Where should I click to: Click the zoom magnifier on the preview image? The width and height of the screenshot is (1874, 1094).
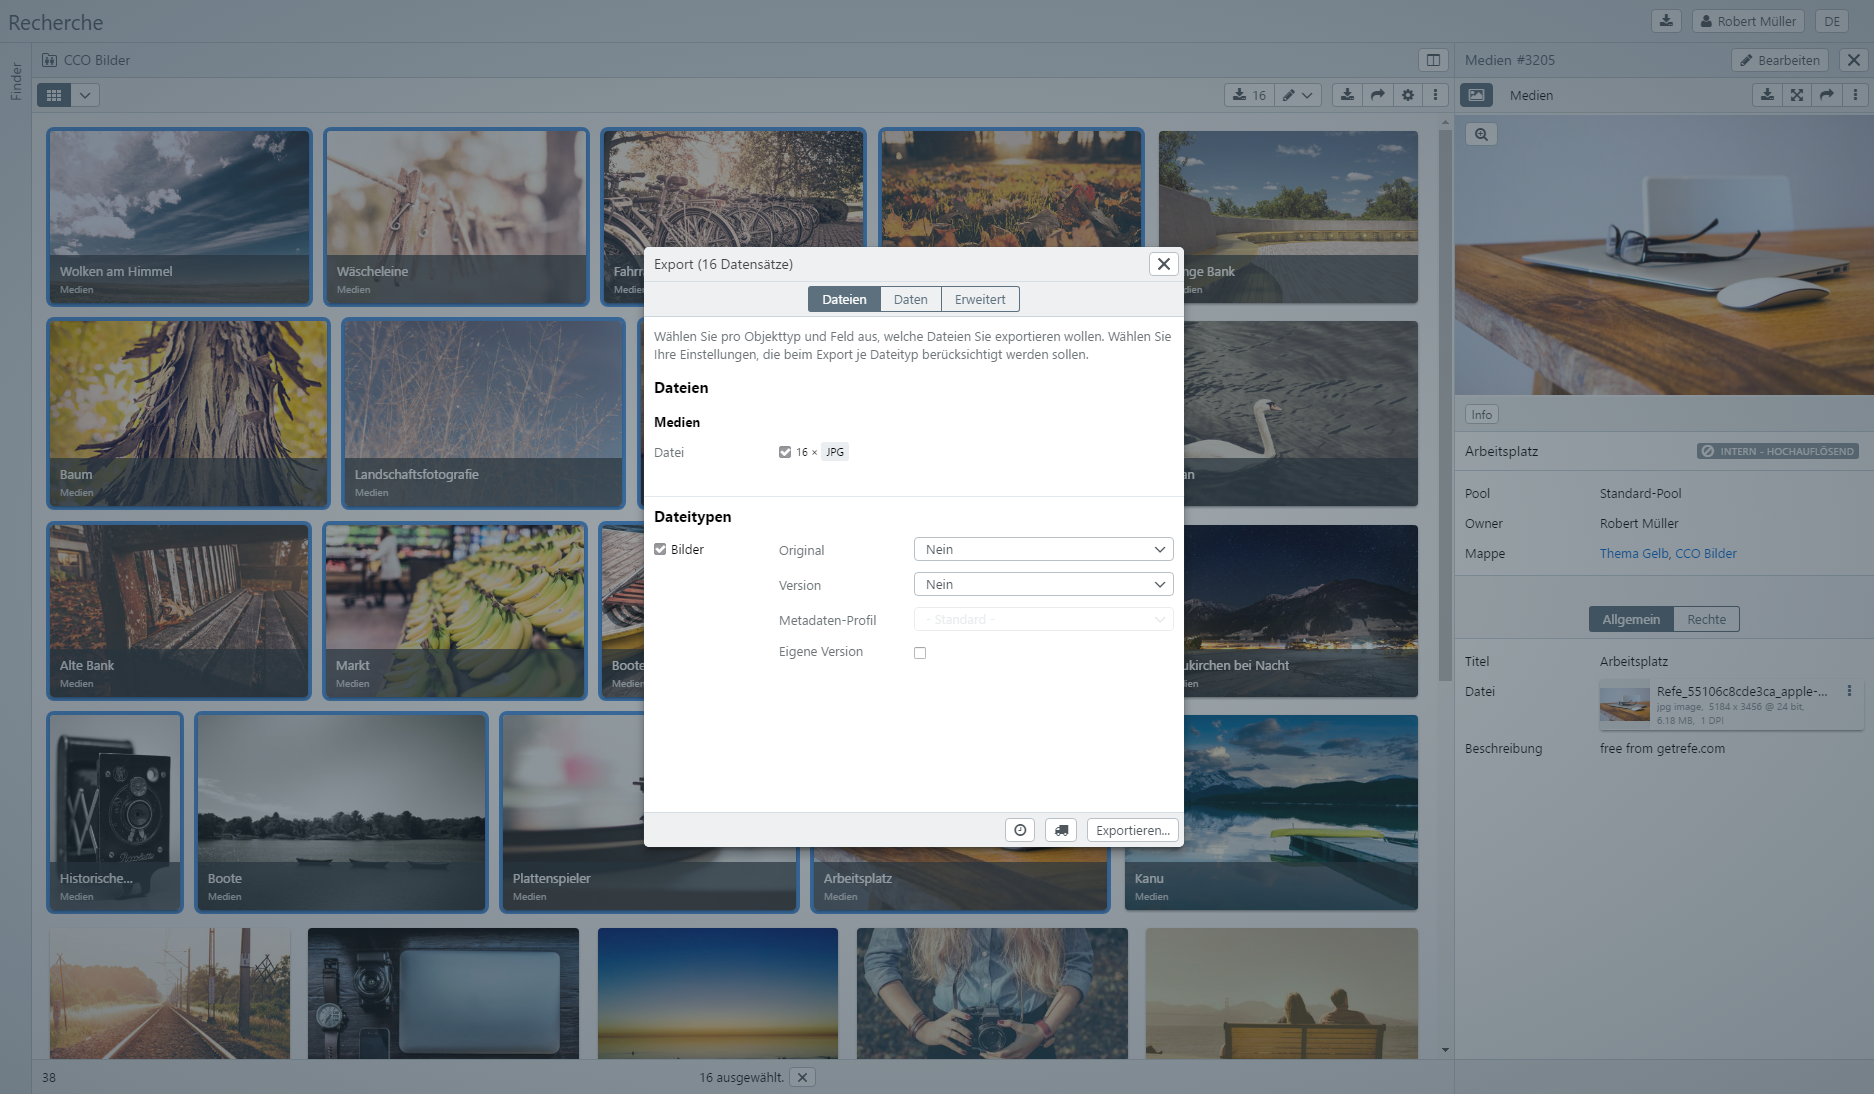pyautogui.click(x=1481, y=134)
